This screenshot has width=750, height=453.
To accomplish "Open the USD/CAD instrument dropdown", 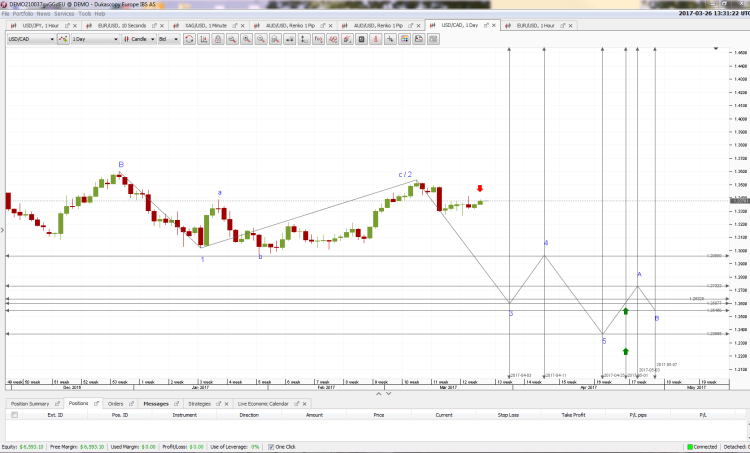I will click(31, 39).
